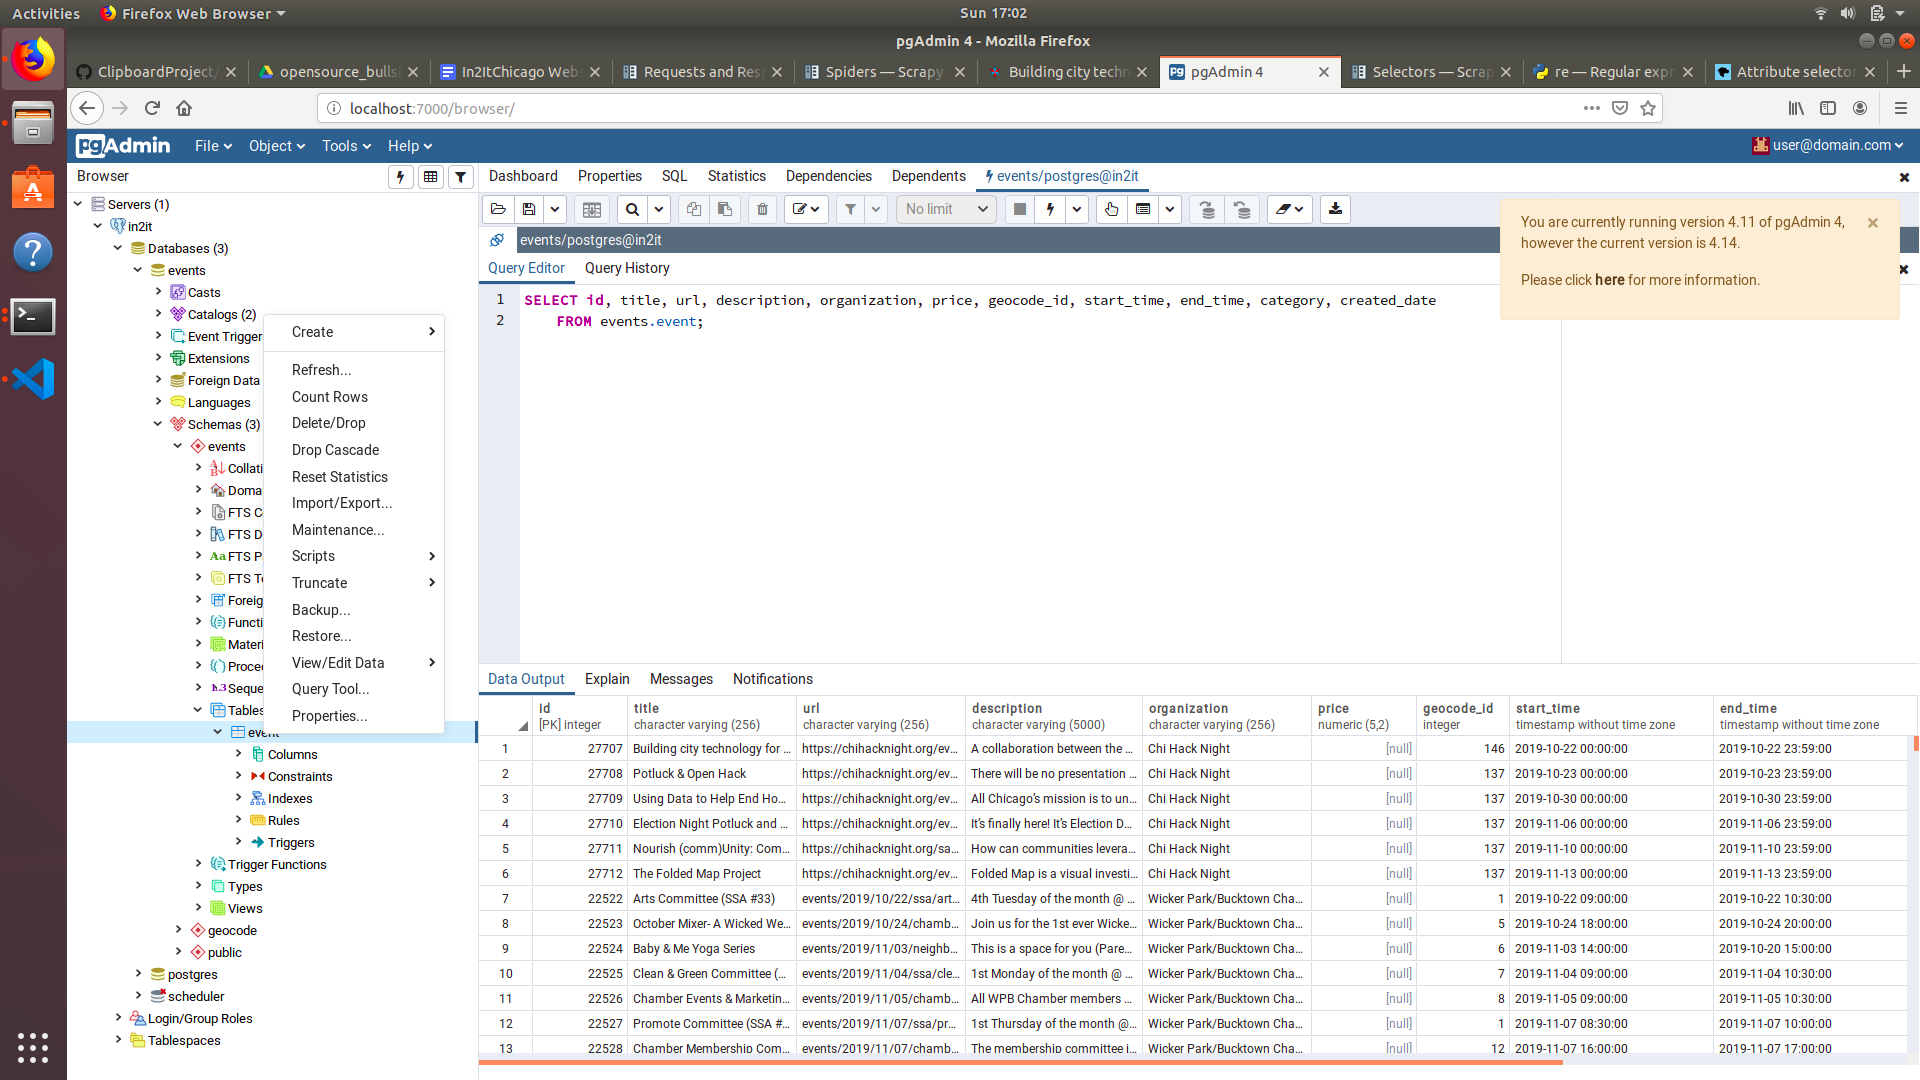Click the connection status icon beside events/postgres@in2it
This screenshot has width=1920, height=1080.
tap(497, 240)
